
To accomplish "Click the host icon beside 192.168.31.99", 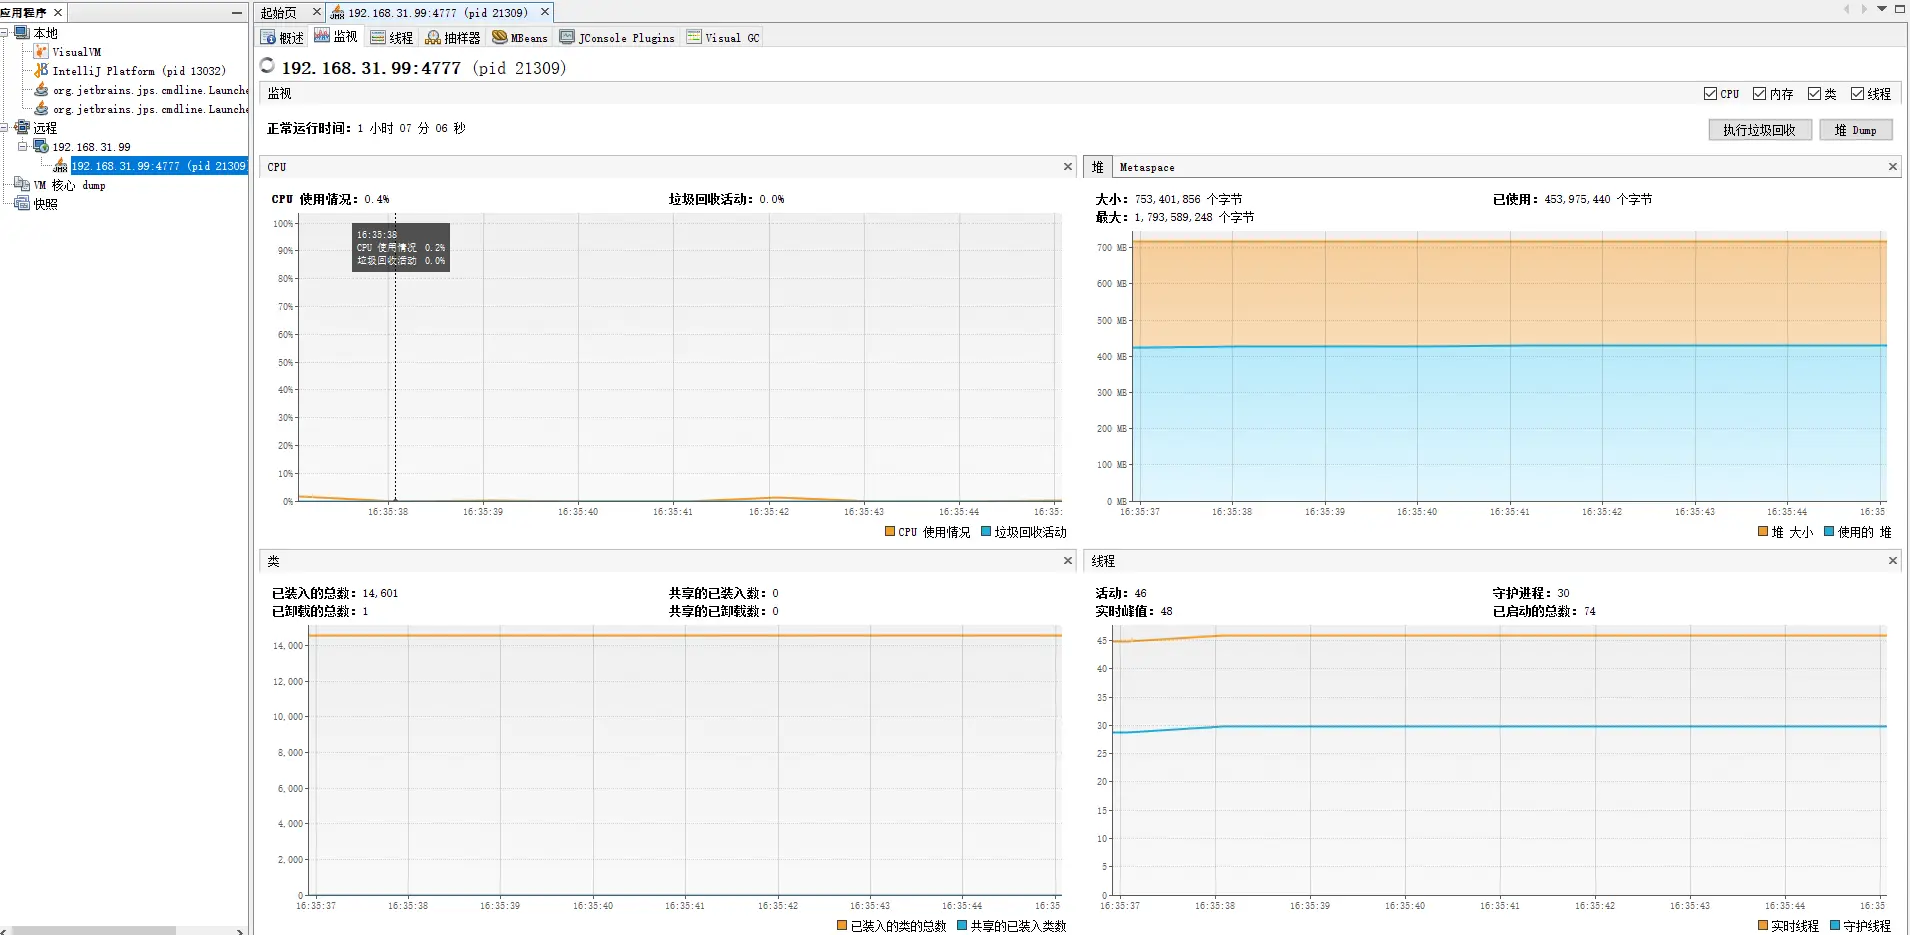I will coord(41,147).
